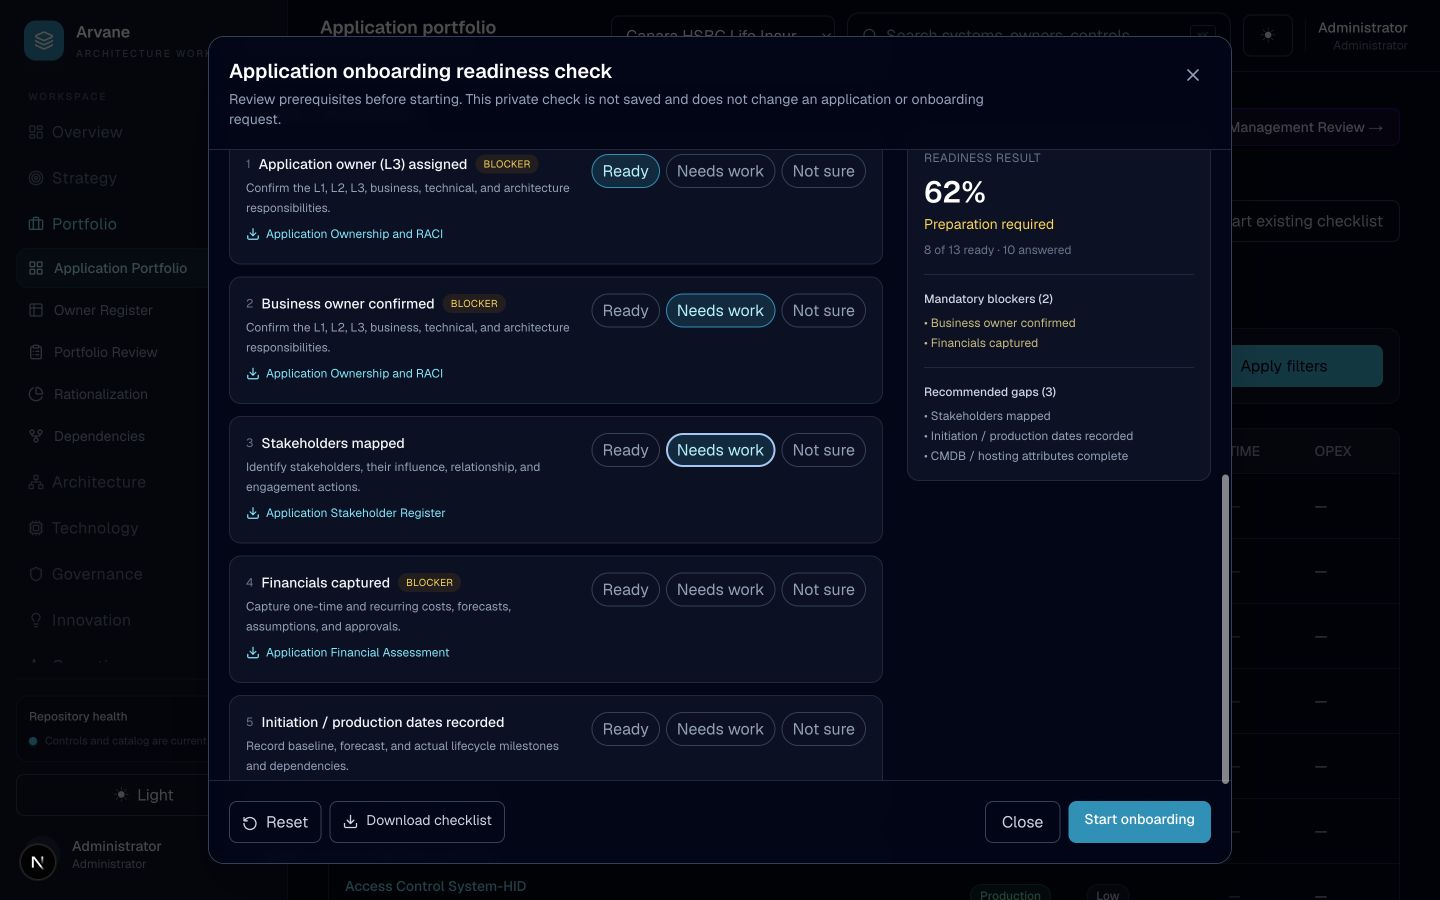1440x900 pixels.
Task: Select Needs work for Stakeholders mapped
Action: pyautogui.click(x=720, y=450)
